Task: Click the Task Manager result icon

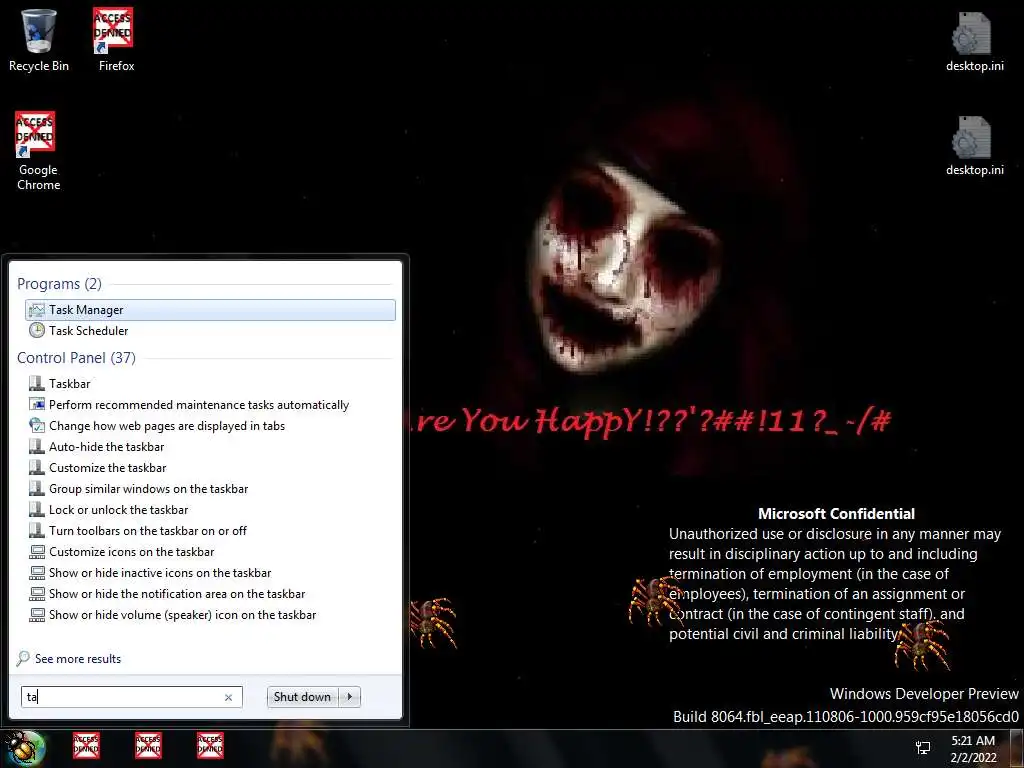Action: click(x=37, y=310)
